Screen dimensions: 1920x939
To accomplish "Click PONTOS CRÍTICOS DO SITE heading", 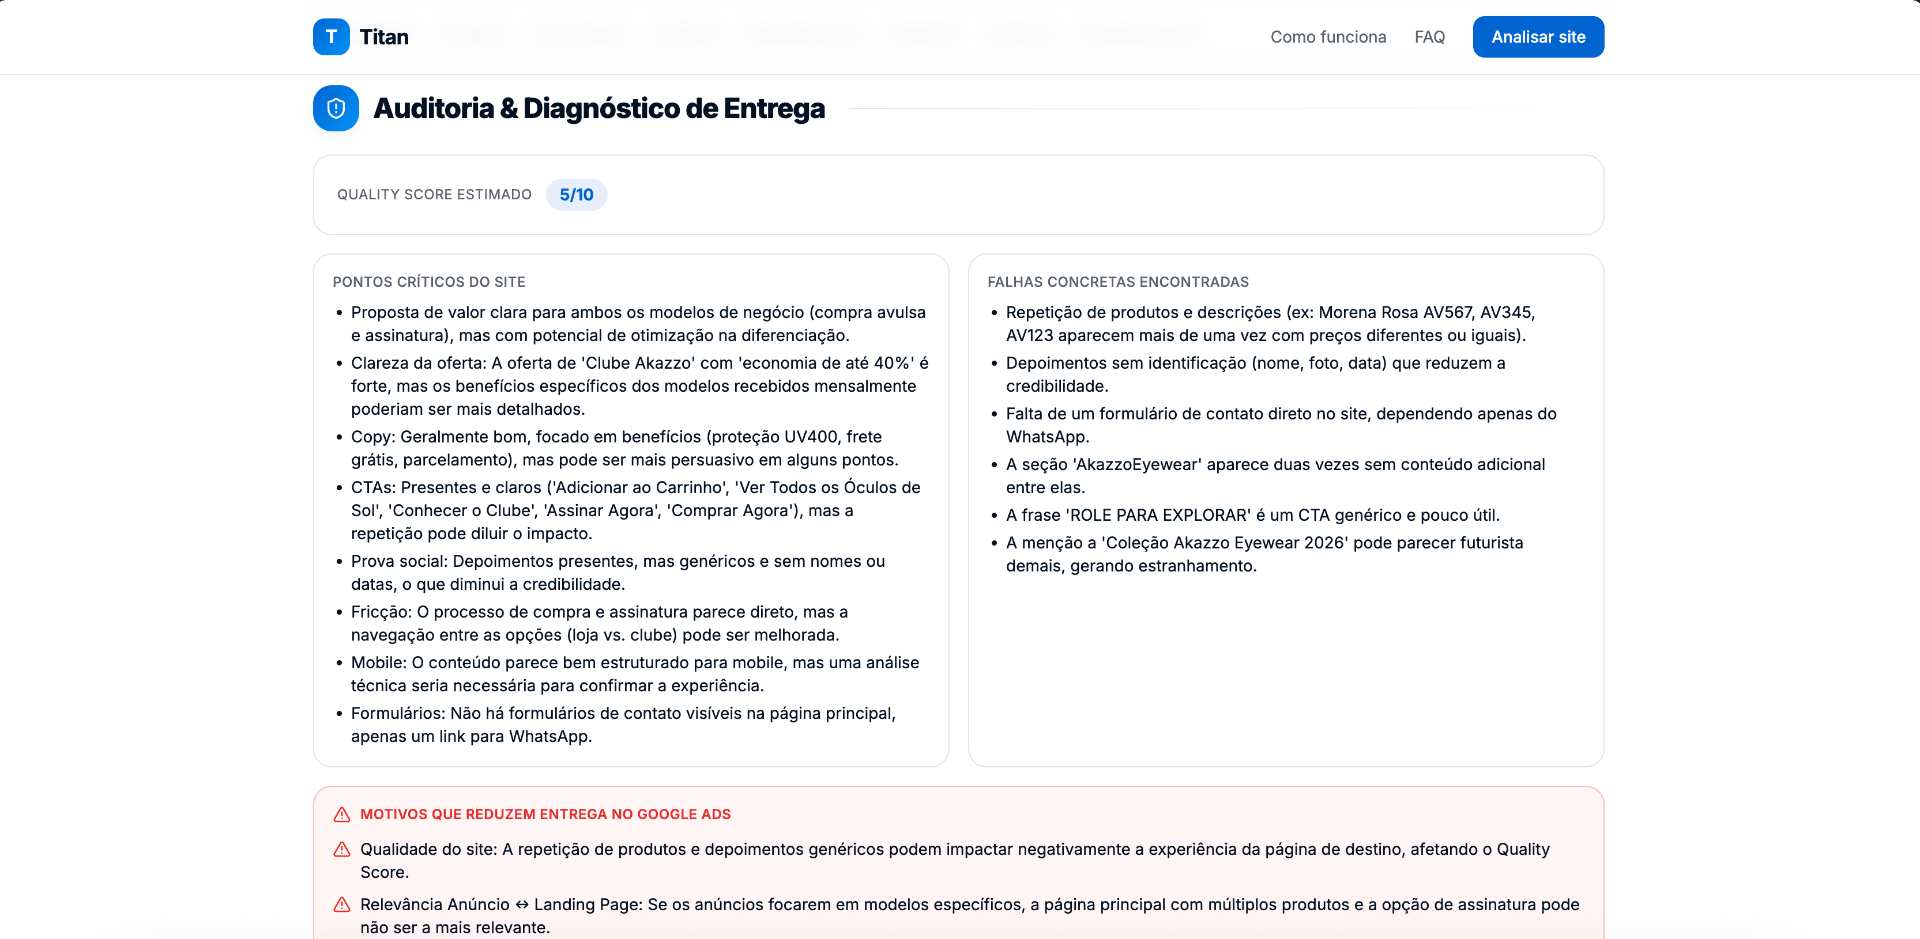I will pyautogui.click(x=429, y=282).
